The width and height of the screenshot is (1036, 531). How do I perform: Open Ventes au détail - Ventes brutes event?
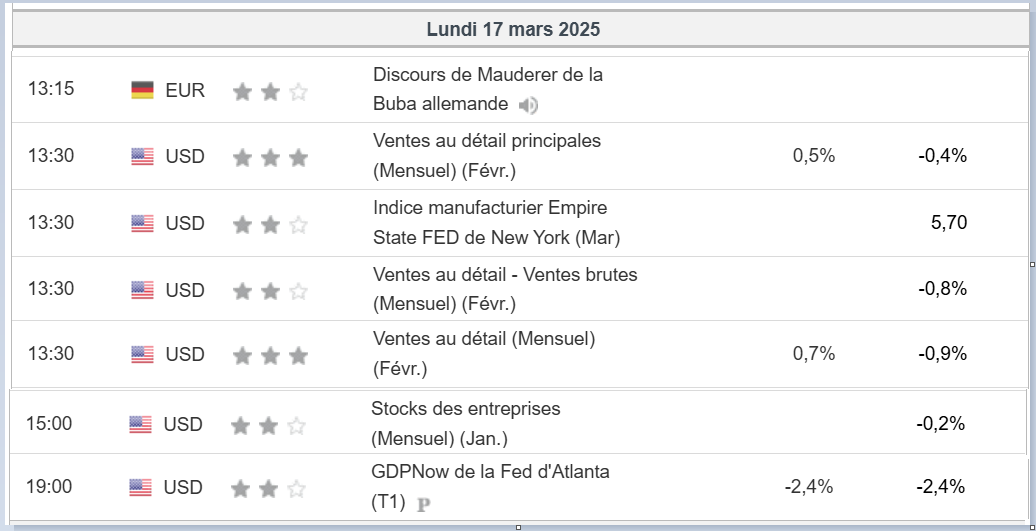(504, 274)
